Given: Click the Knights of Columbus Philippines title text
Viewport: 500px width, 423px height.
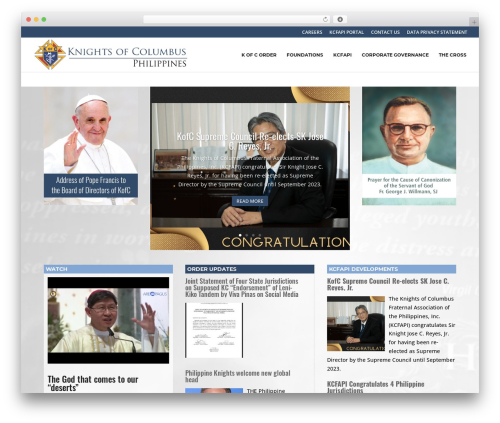Looking at the screenshot, I should [x=127, y=57].
